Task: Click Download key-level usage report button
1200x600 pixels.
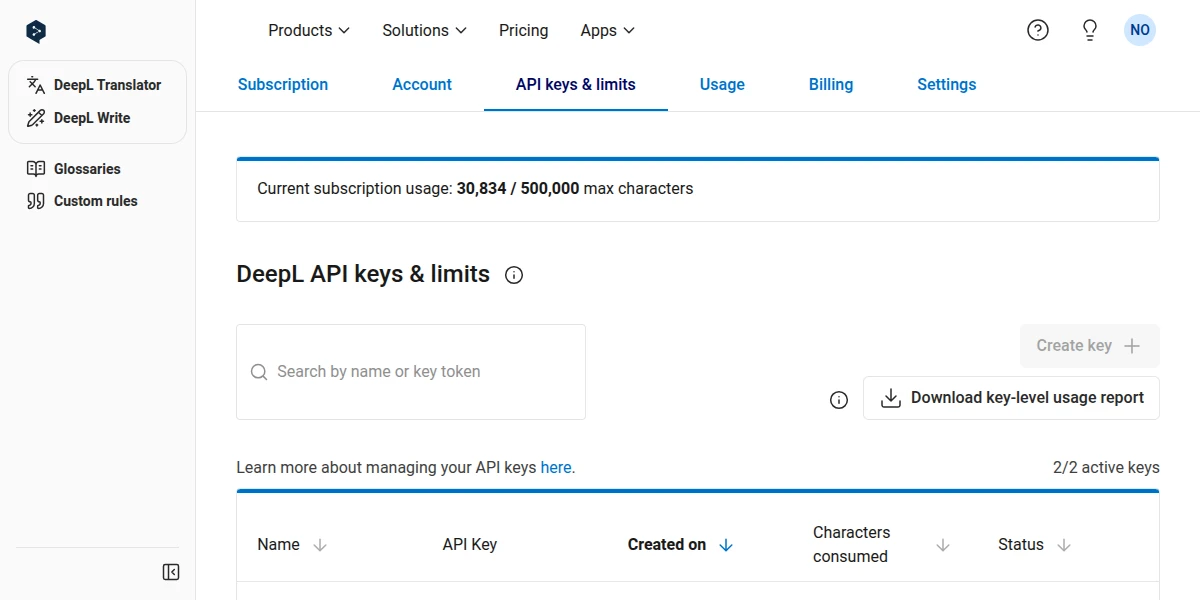Action: tap(1011, 398)
